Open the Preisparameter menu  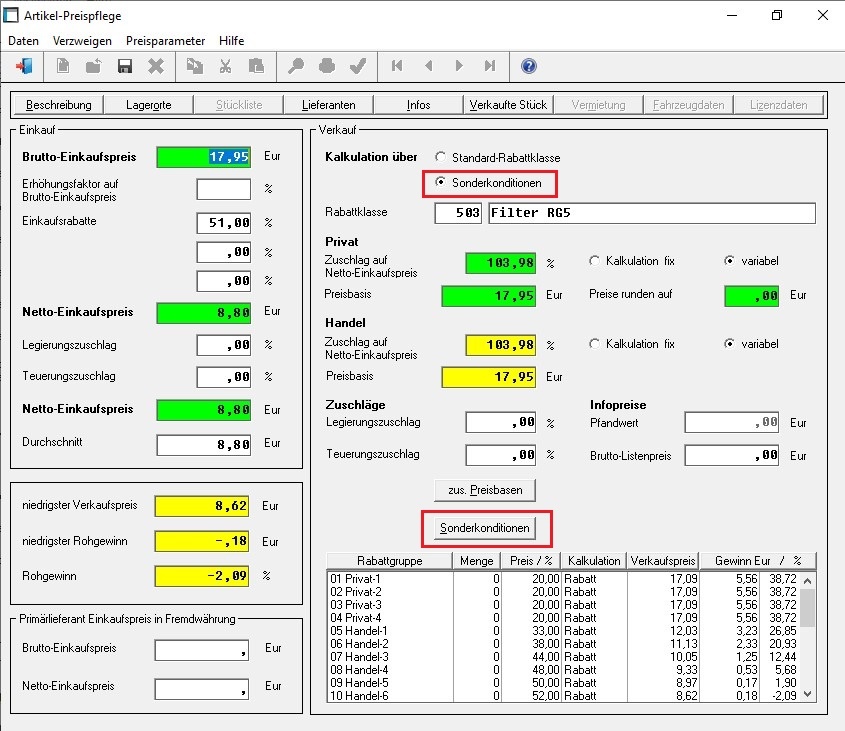point(165,41)
